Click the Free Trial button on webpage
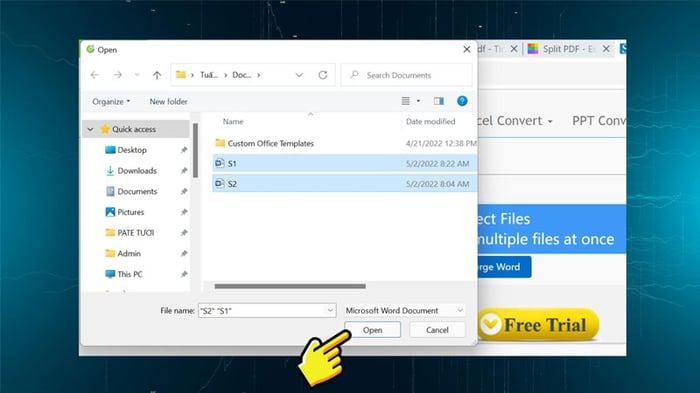 point(538,325)
